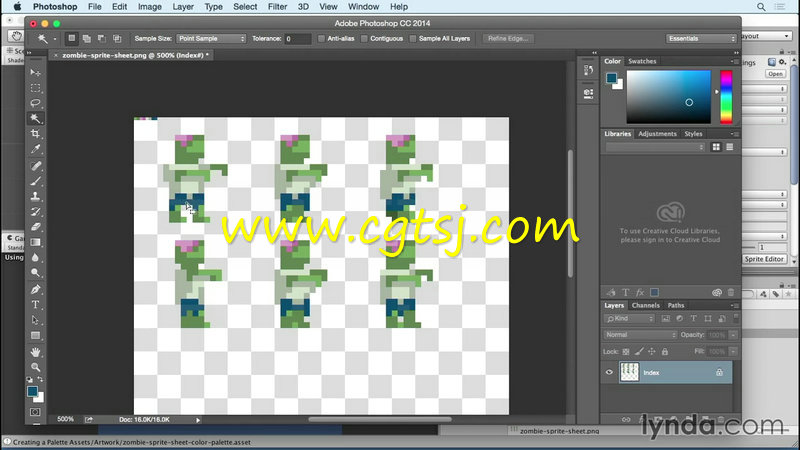Enable the Contiguous checkbox

pos(364,39)
